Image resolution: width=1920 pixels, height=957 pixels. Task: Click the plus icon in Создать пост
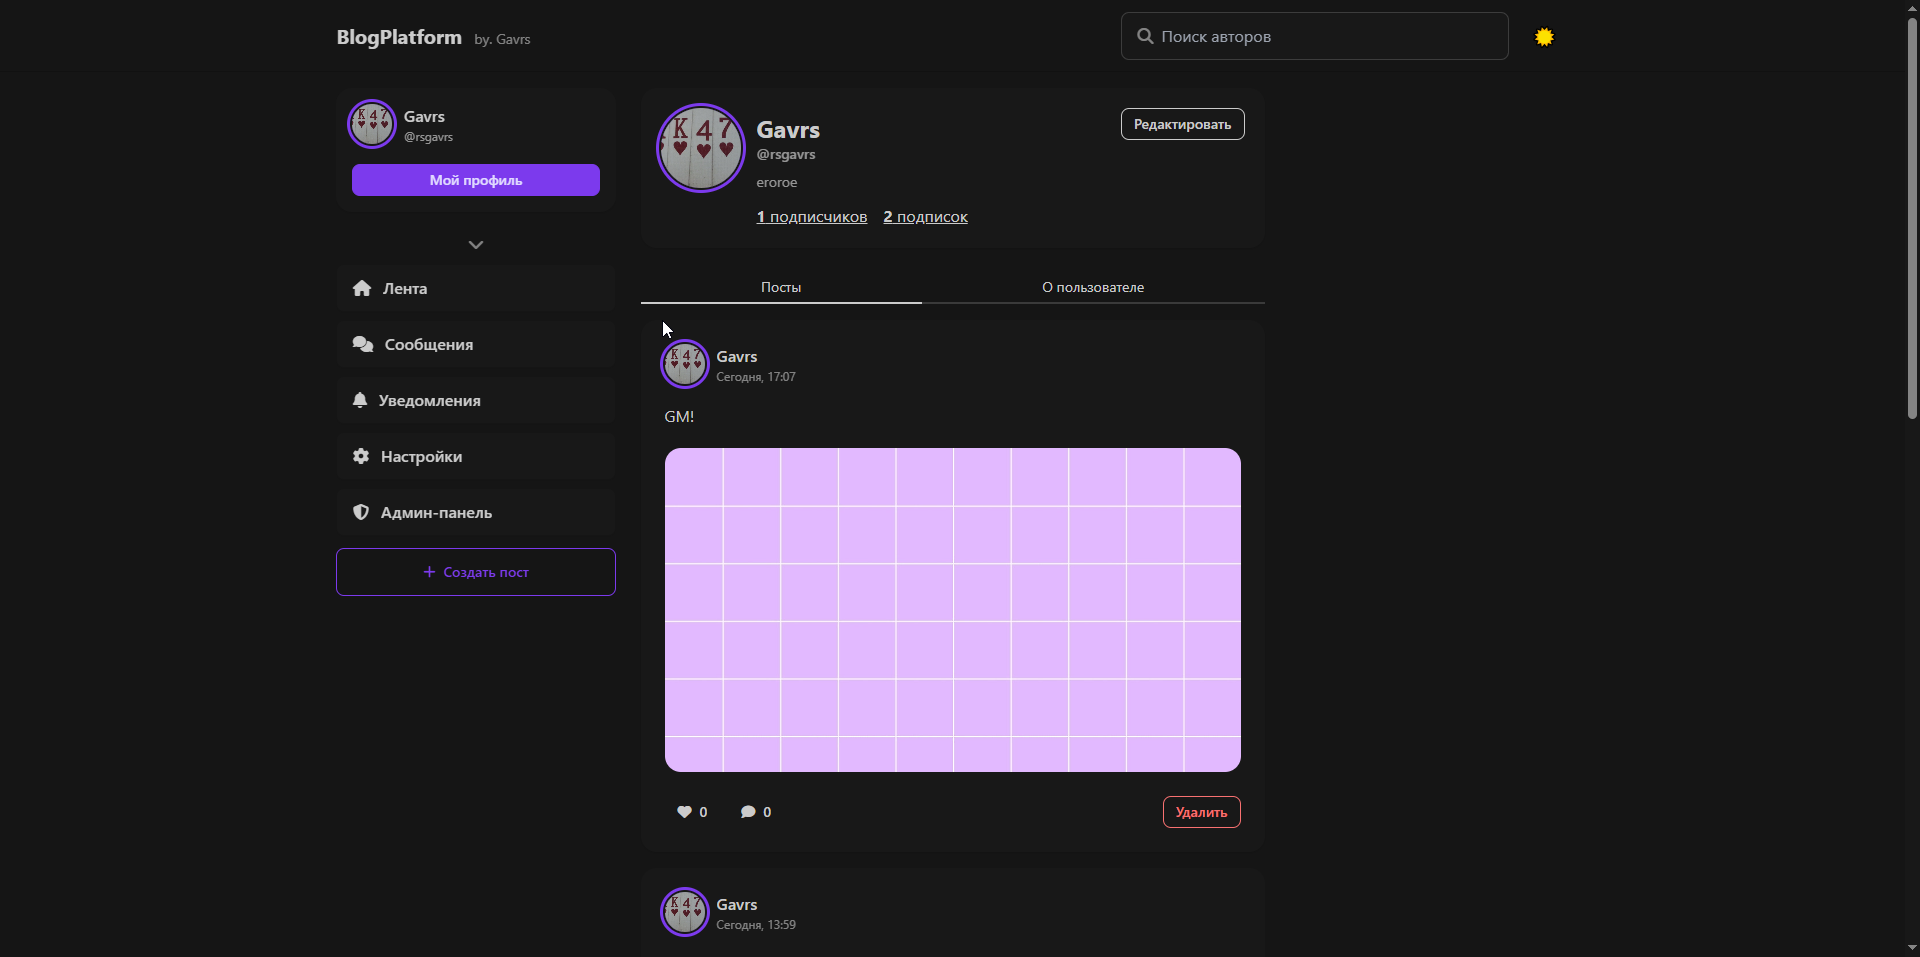429,572
